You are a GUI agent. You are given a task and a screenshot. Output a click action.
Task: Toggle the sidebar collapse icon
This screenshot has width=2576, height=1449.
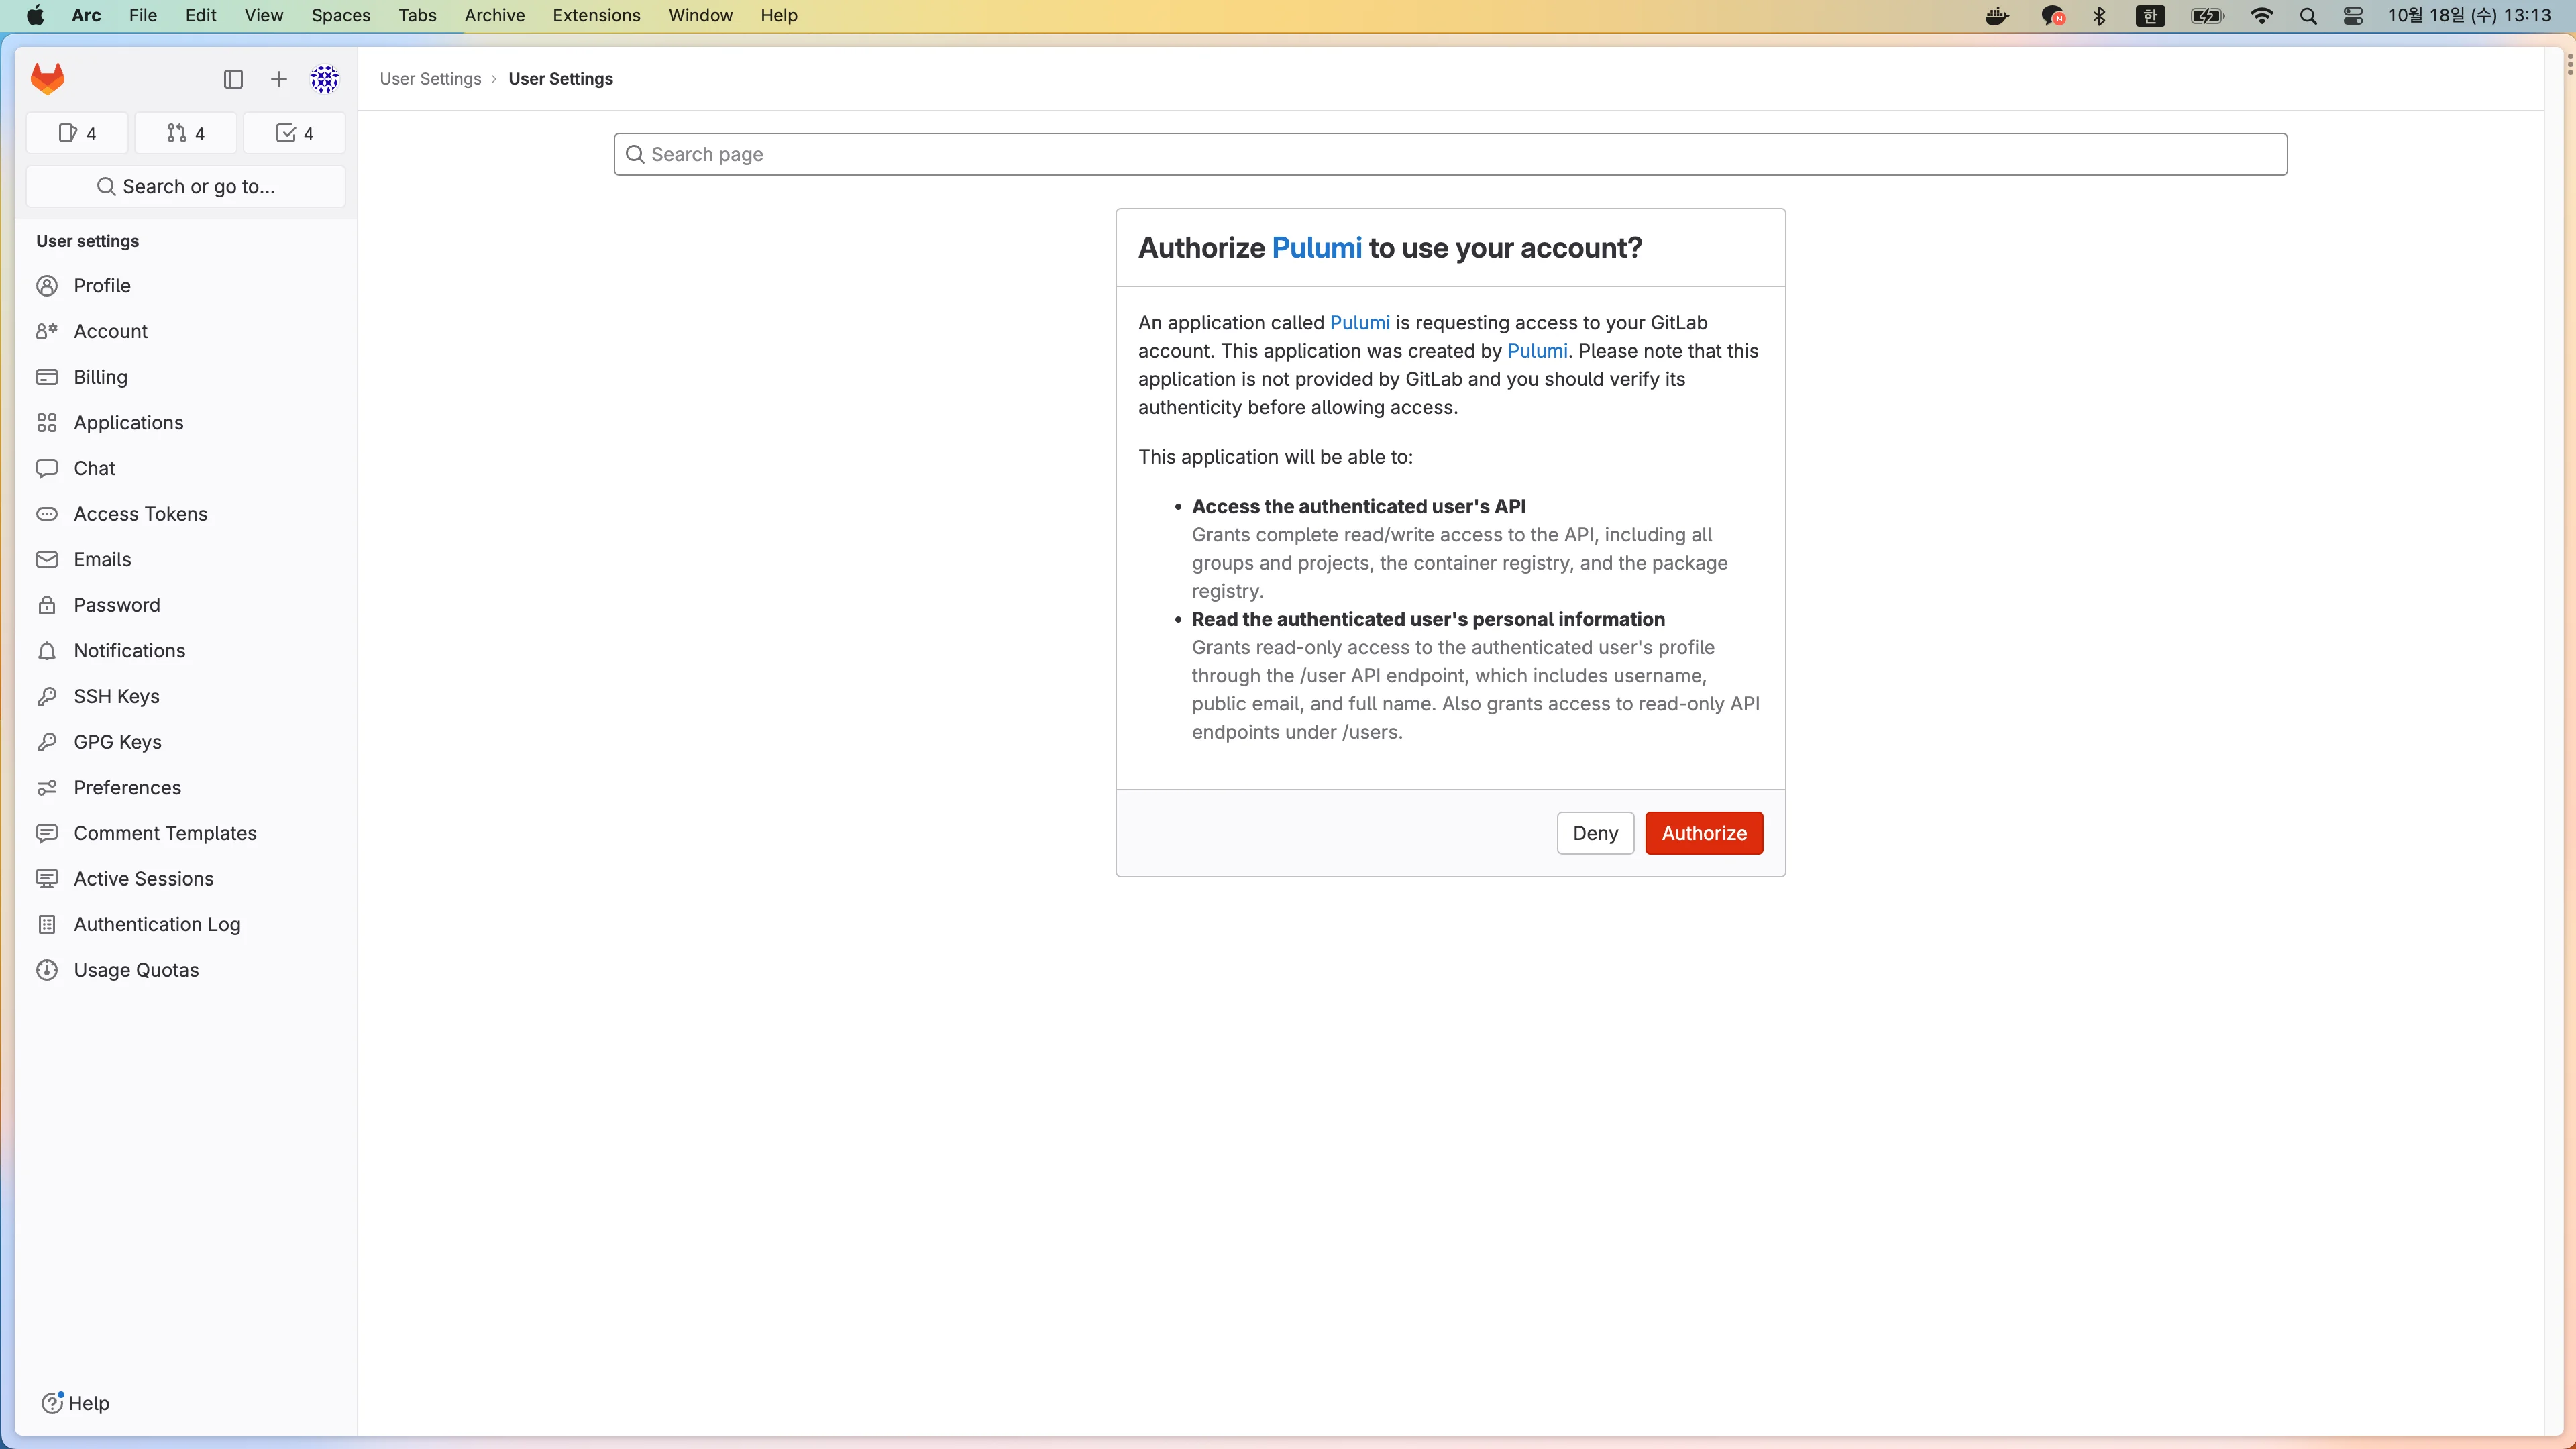coord(233,79)
